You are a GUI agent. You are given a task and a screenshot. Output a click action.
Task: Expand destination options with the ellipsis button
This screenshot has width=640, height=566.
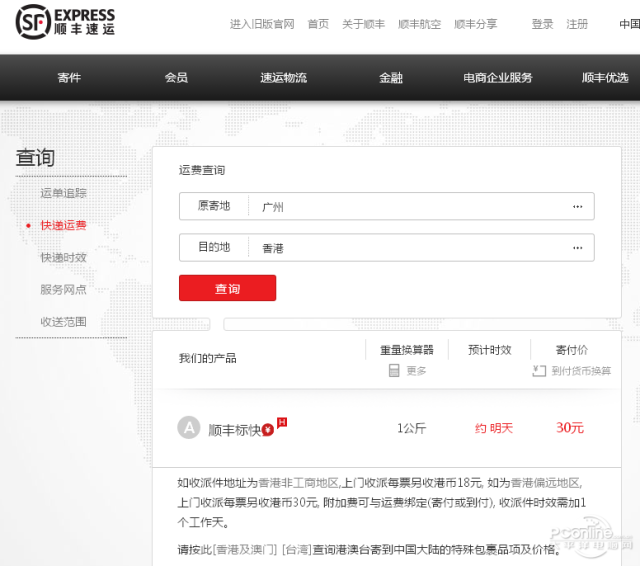click(578, 248)
